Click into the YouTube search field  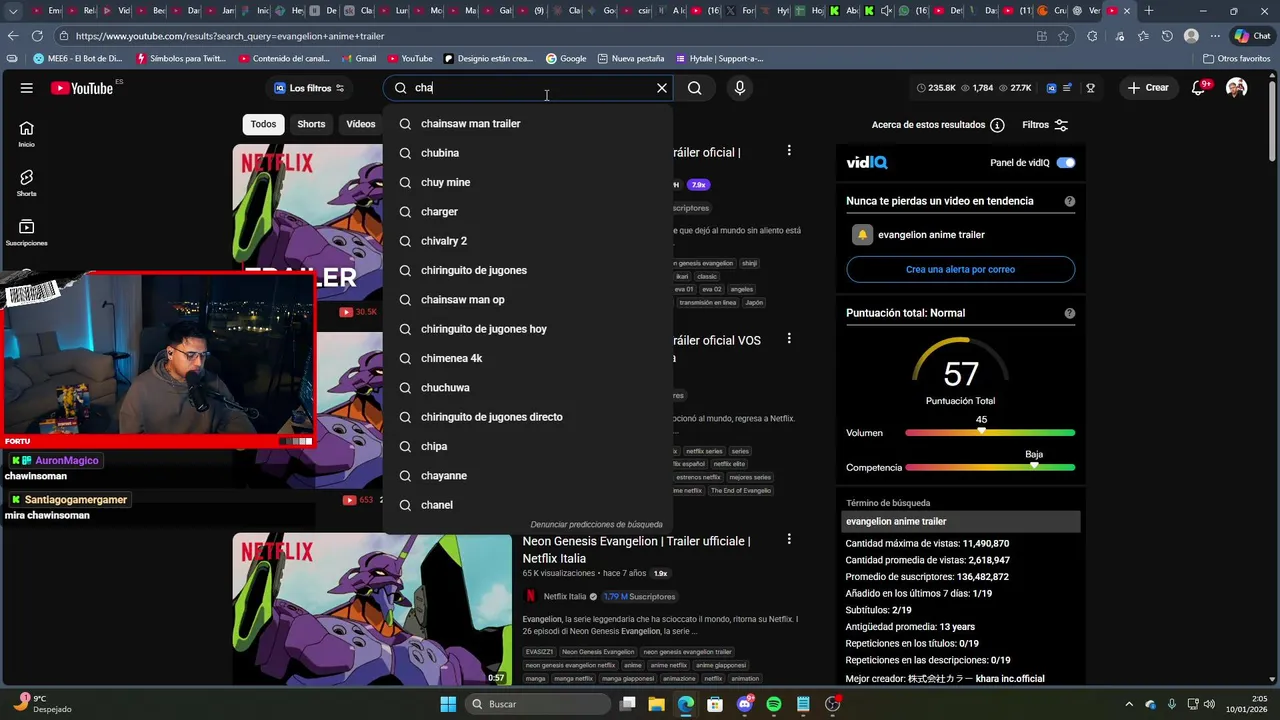pos(530,88)
